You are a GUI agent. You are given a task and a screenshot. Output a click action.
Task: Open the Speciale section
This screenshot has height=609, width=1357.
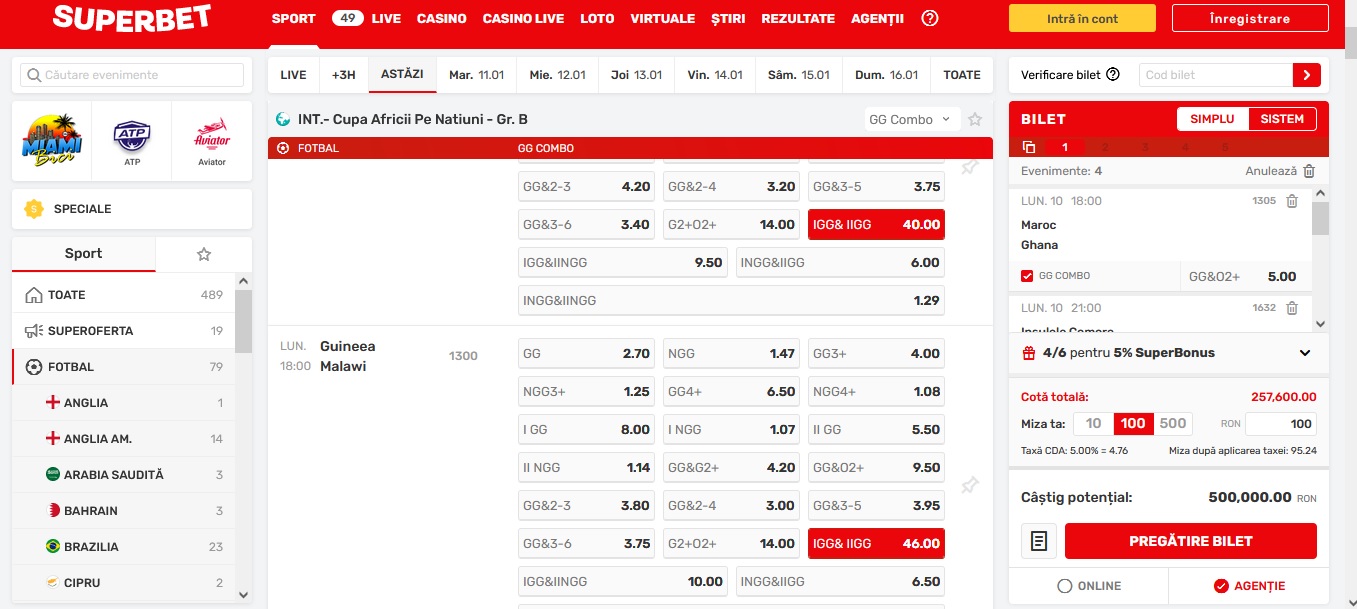(x=132, y=209)
